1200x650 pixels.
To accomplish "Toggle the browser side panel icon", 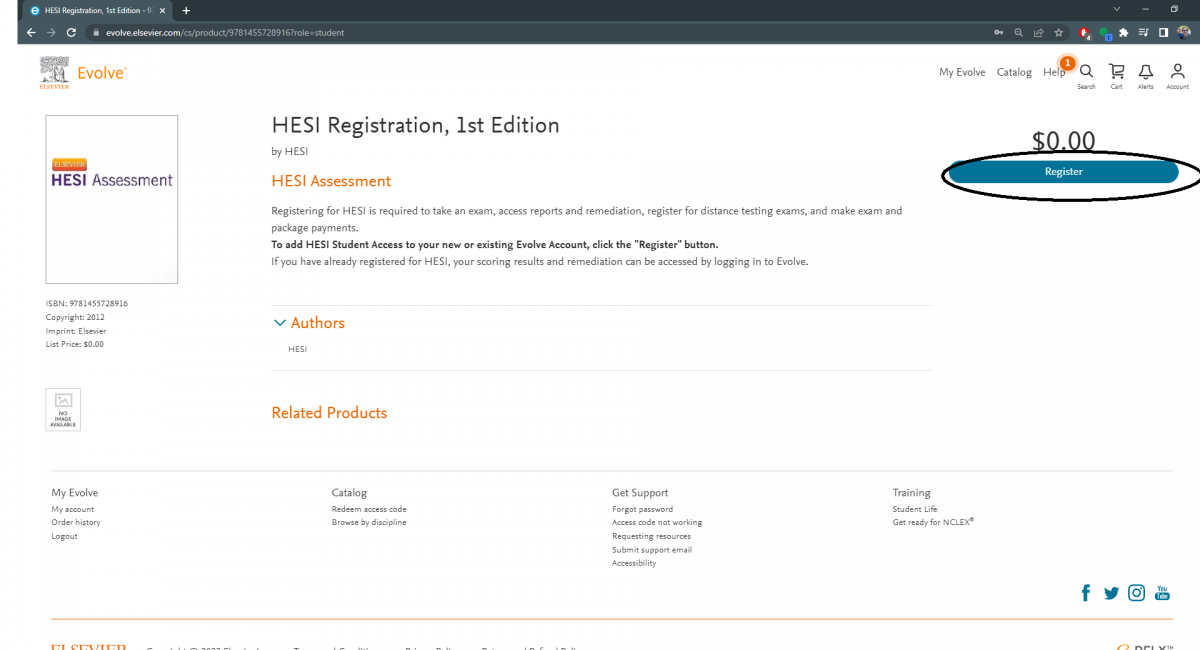I will tap(1164, 32).
